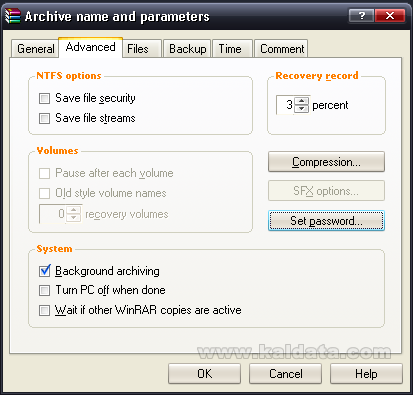Image resolution: width=413 pixels, height=395 pixels.
Task: Click the 'percent' label text
Action: pos(330,106)
